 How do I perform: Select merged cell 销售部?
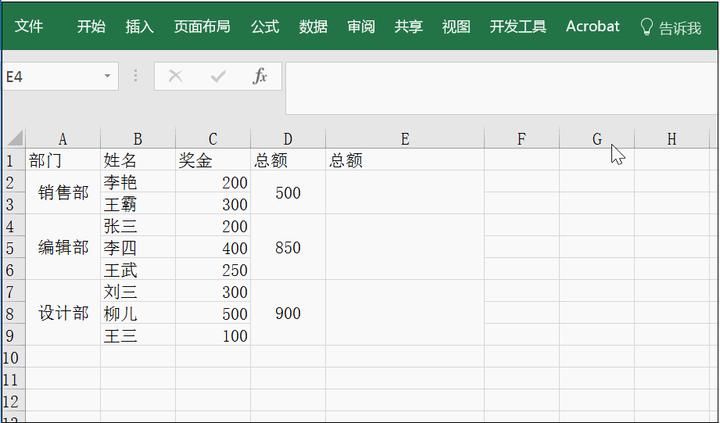coord(63,194)
